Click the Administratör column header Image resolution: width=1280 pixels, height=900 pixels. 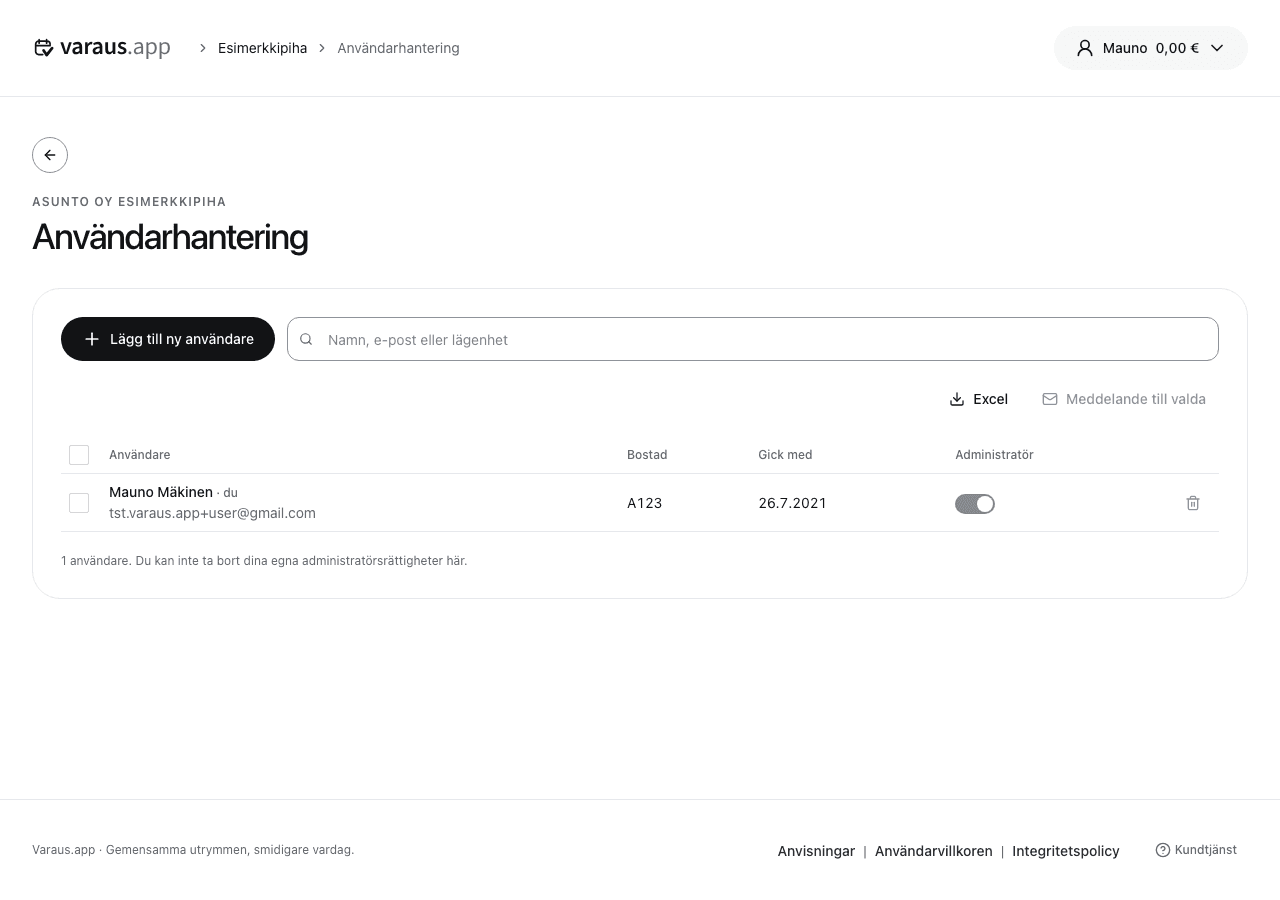(994, 455)
